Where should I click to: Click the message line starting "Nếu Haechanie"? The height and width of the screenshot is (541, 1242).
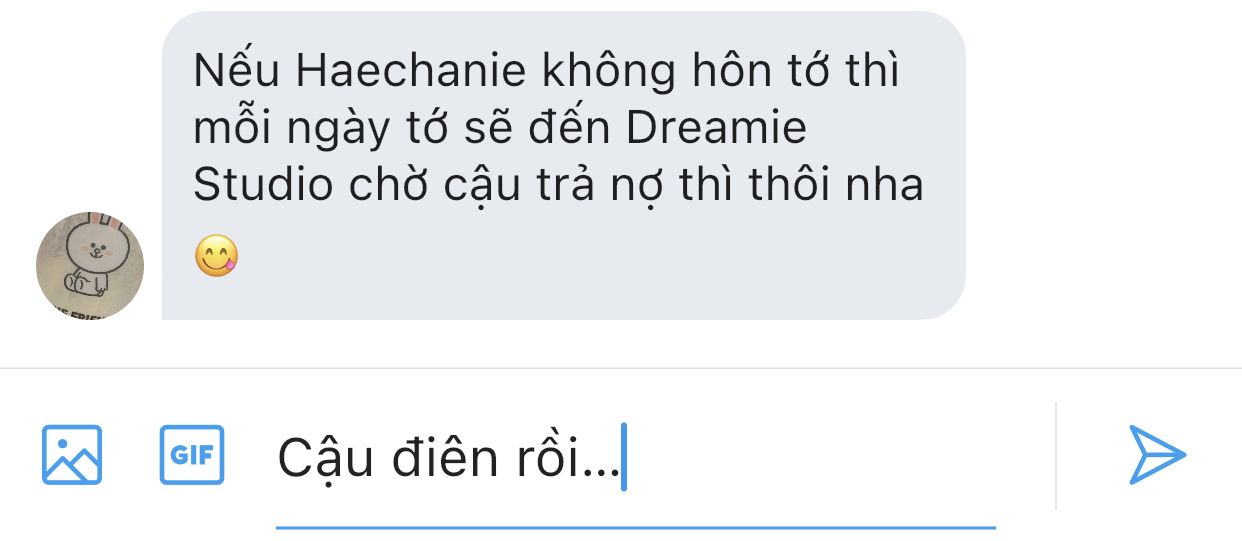(x=547, y=72)
